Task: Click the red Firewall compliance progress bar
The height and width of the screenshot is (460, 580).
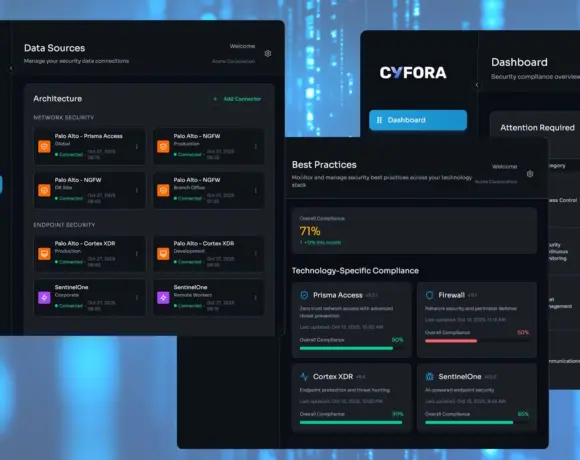Action: point(477,341)
